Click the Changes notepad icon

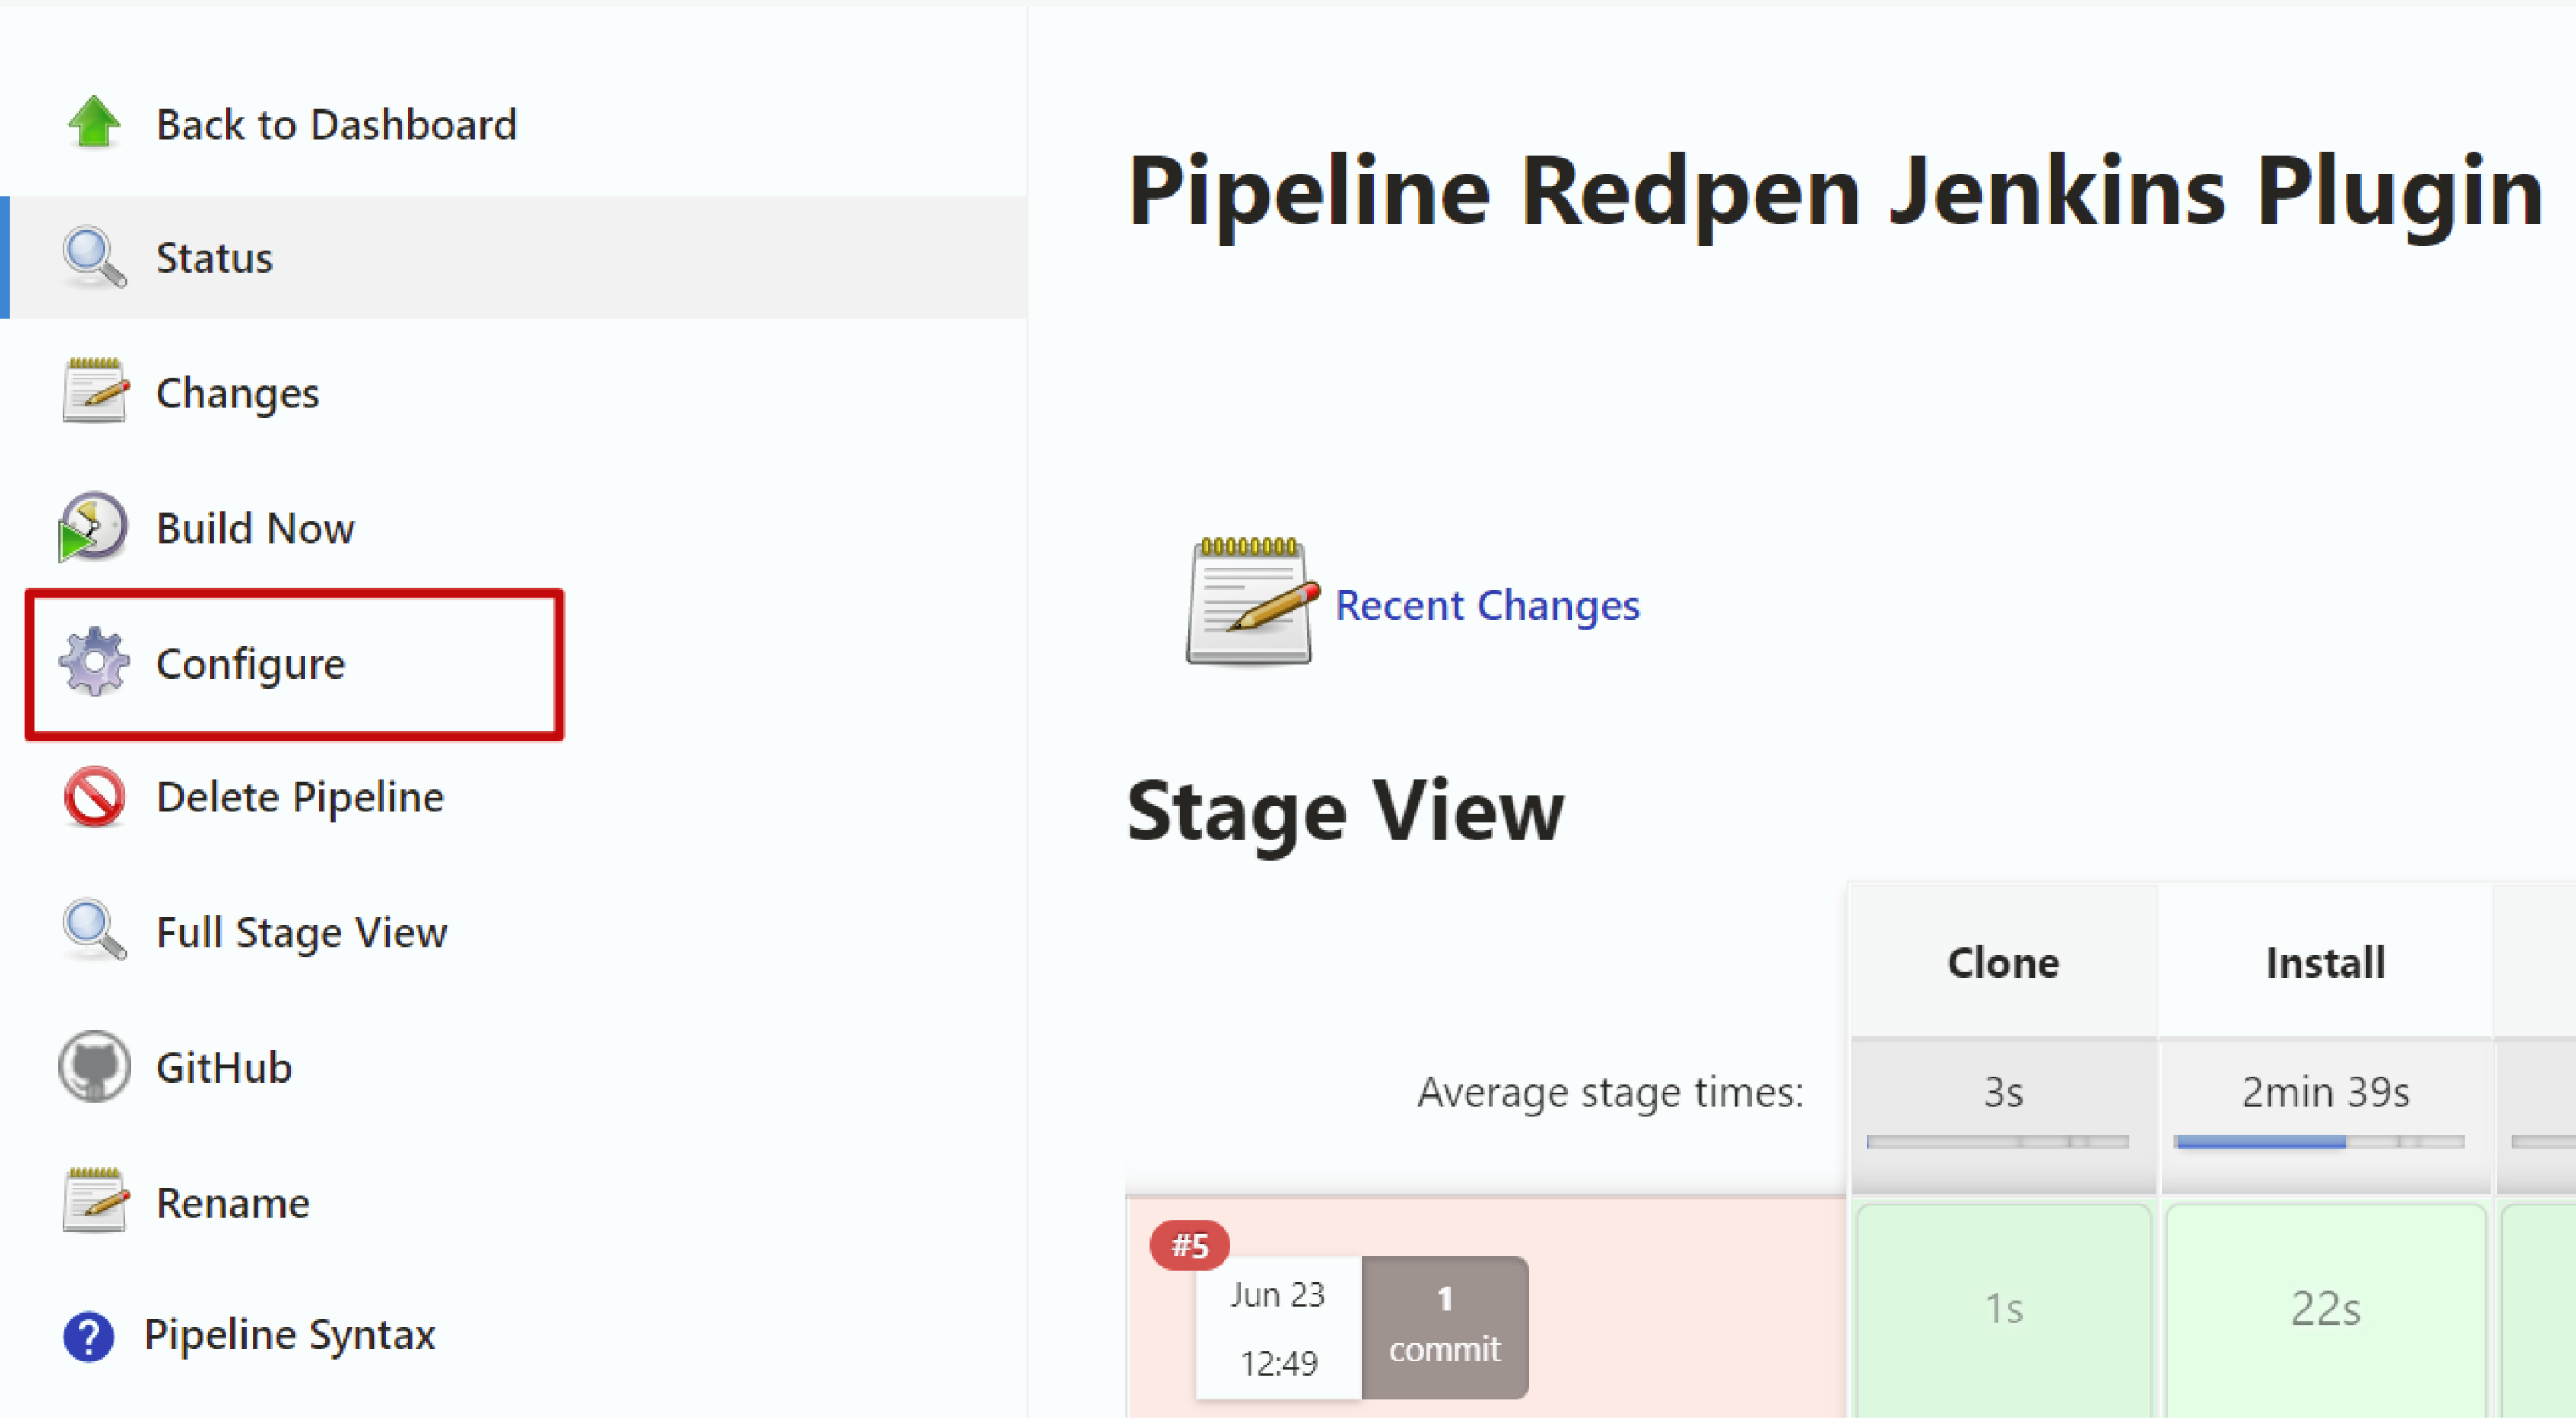[94, 391]
